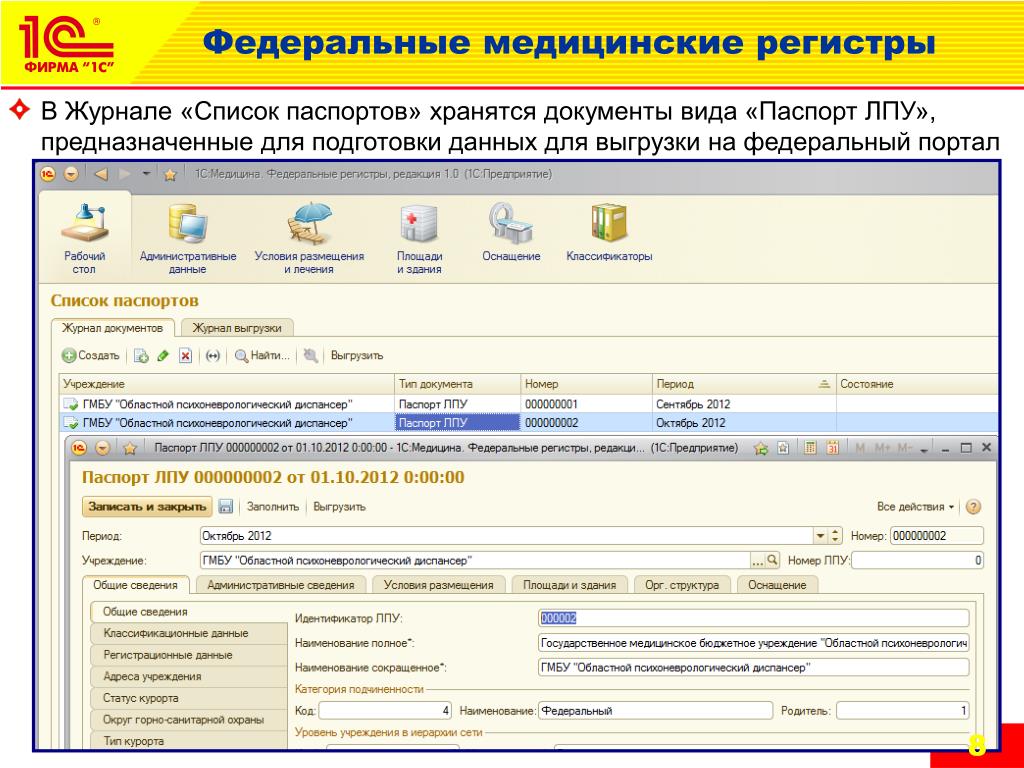The height and width of the screenshot is (768, 1024).
Task: Switch to Журнал документов tab
Action: 112,328
